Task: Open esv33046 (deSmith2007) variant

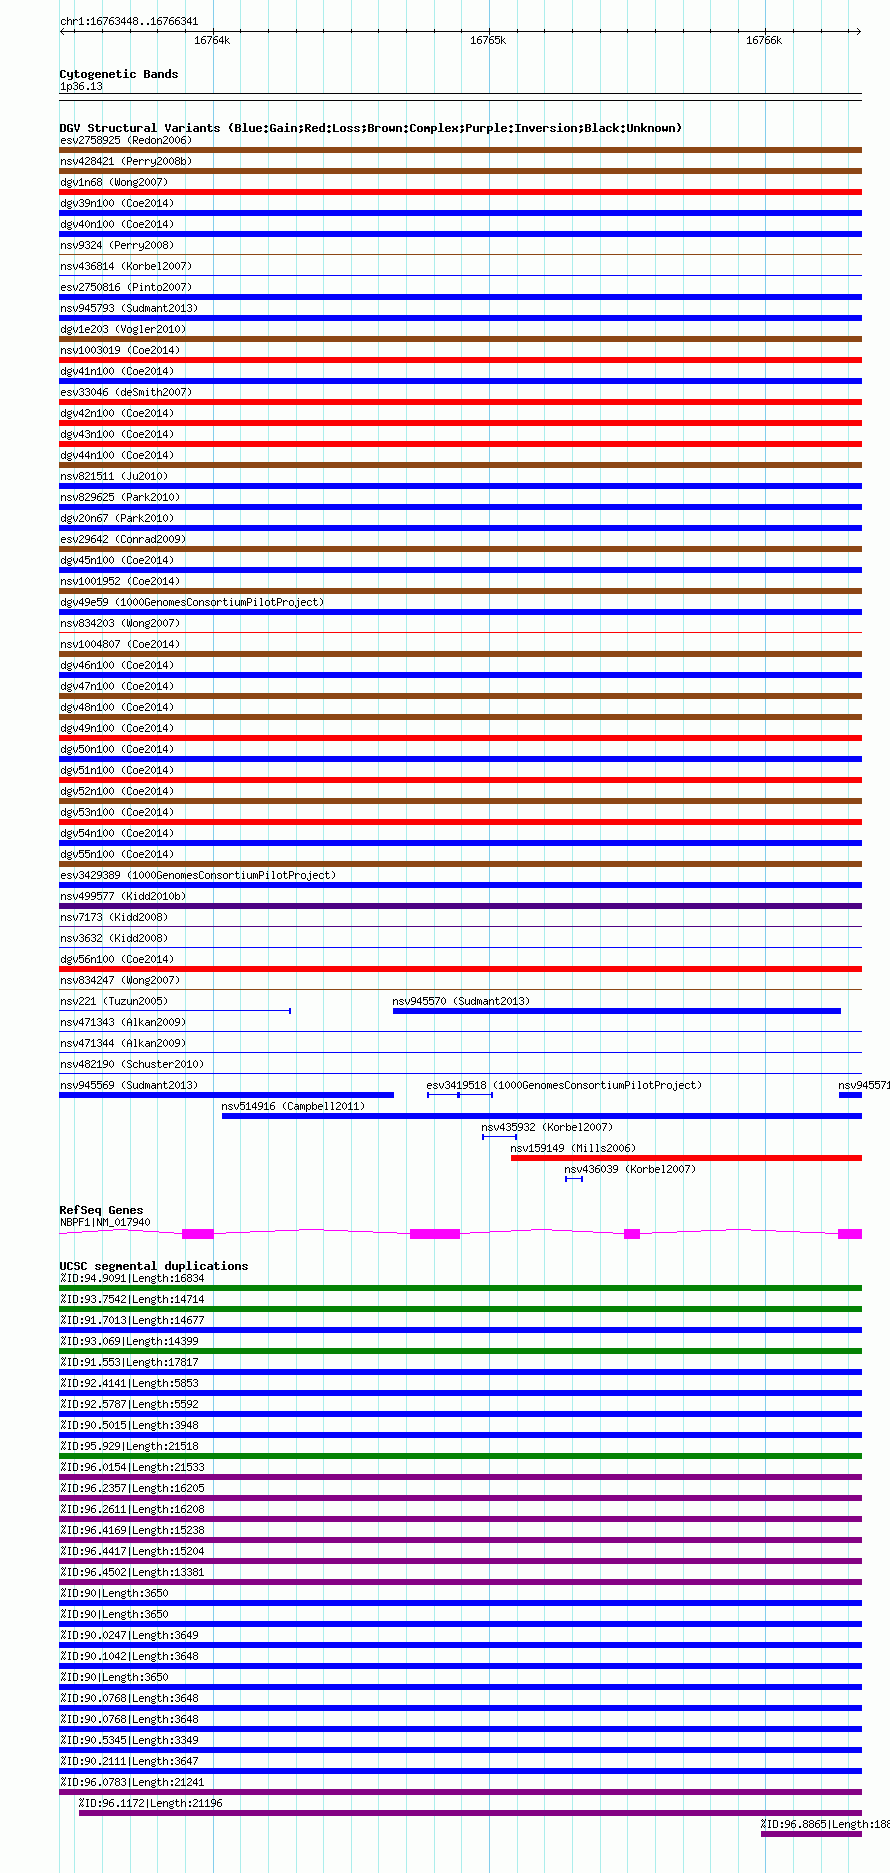Action: [x=126, y=392]
